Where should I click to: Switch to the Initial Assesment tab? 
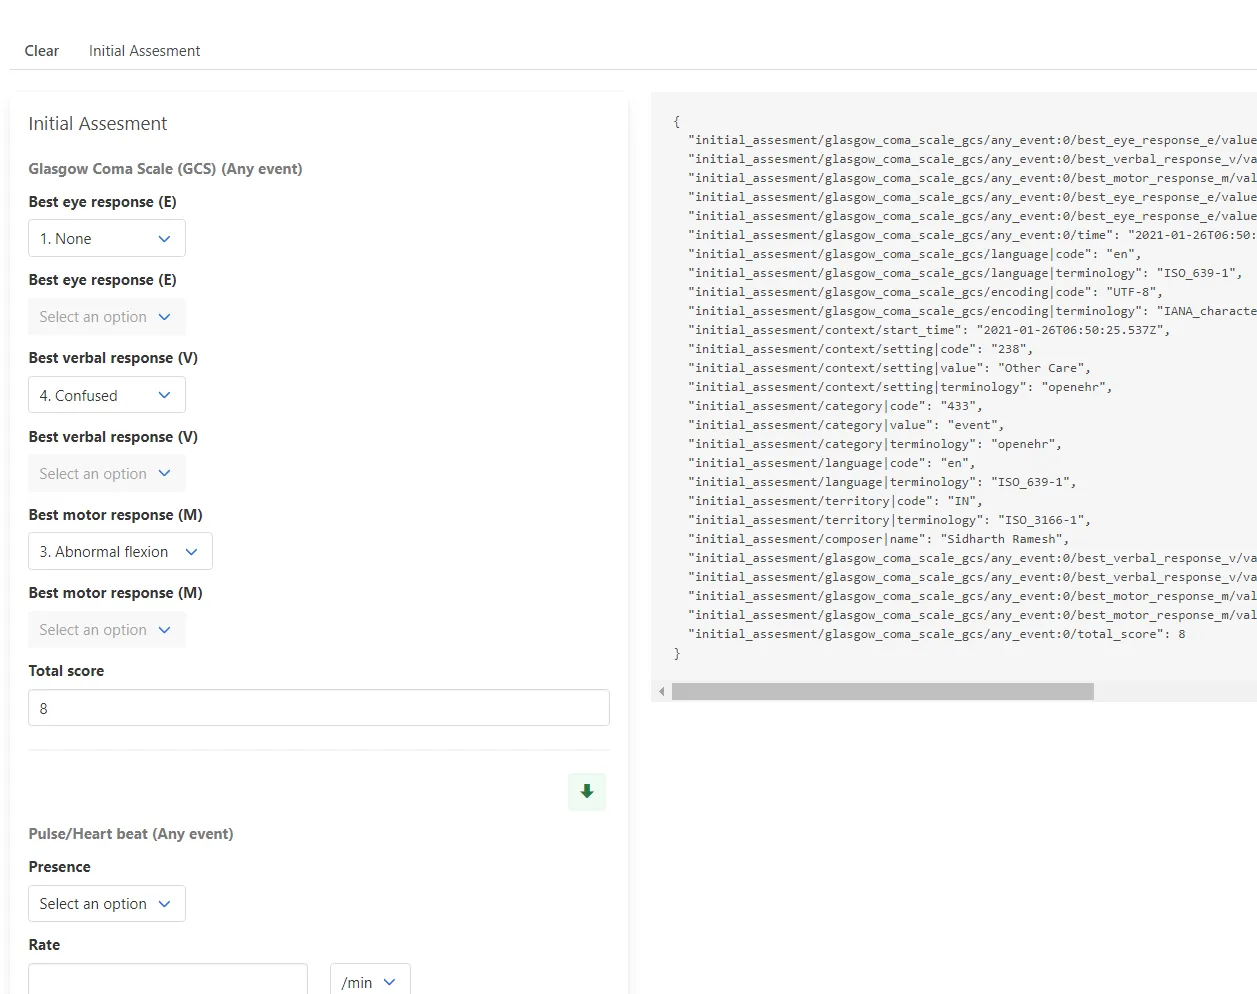144,50
